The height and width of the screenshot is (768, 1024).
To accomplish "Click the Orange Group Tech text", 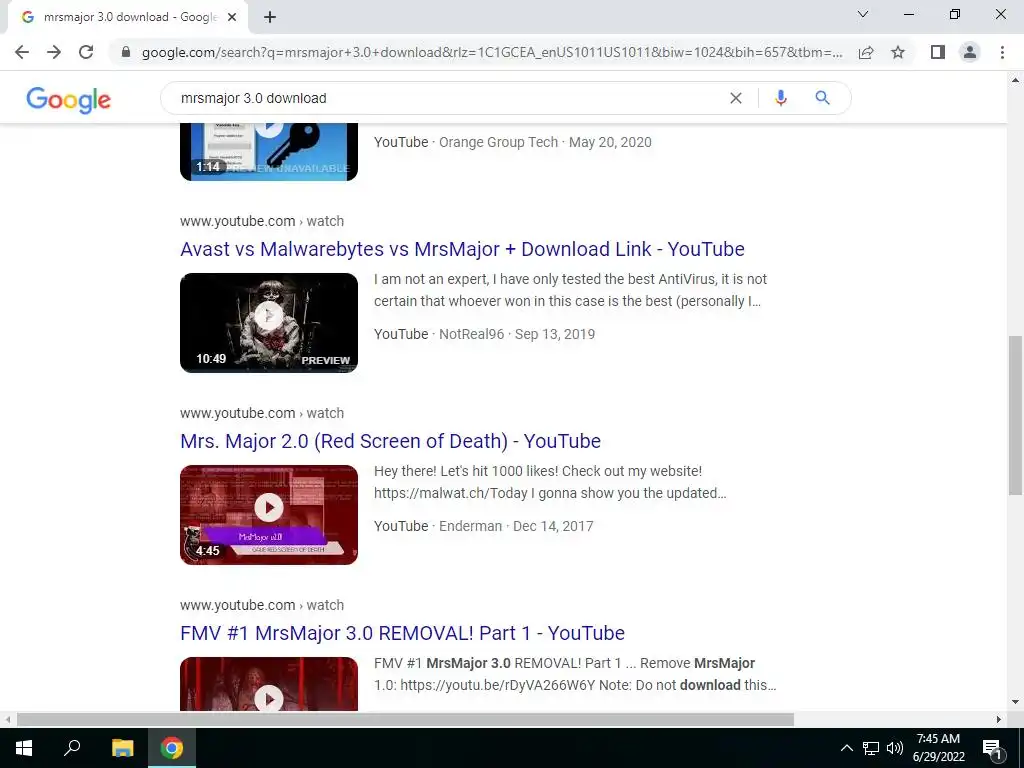I will pyautogui.click(x=498, y=142).
